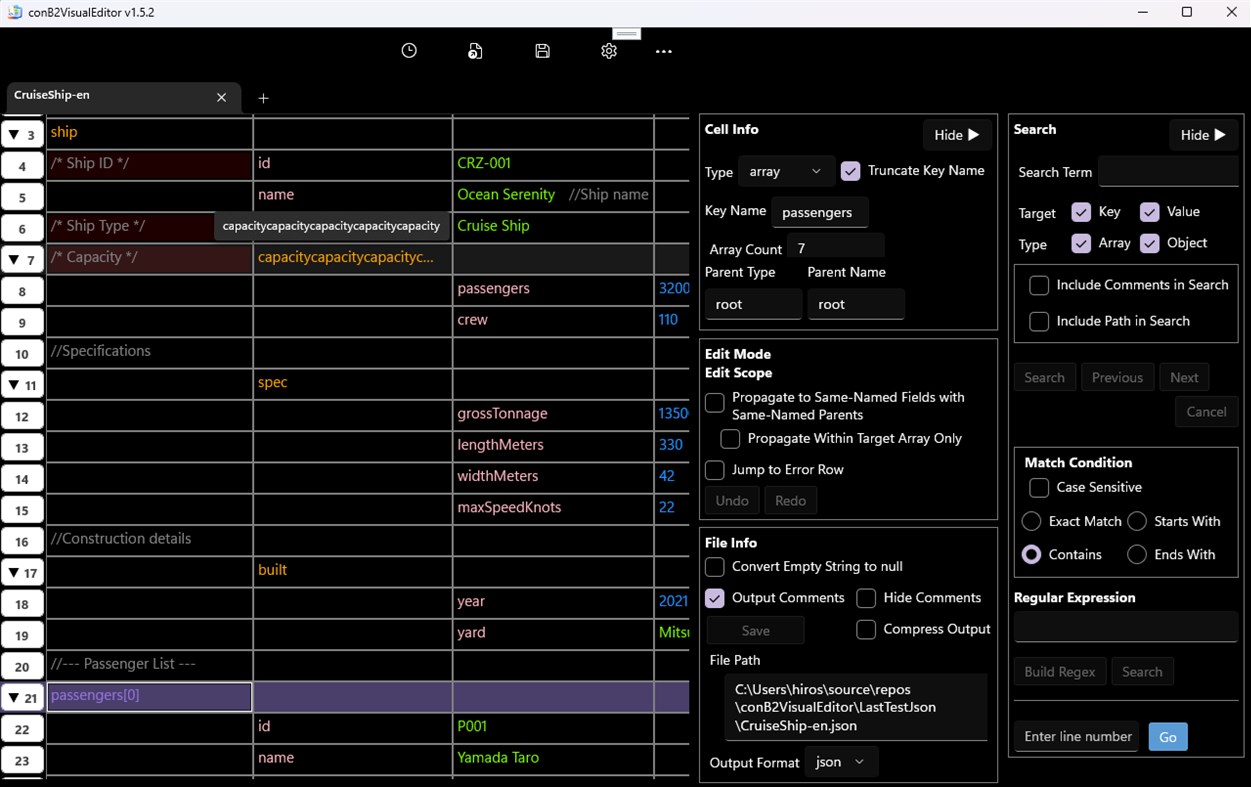Click the File Path text box
This screenshot has width=1251, height=787.
tap(856, 707)
